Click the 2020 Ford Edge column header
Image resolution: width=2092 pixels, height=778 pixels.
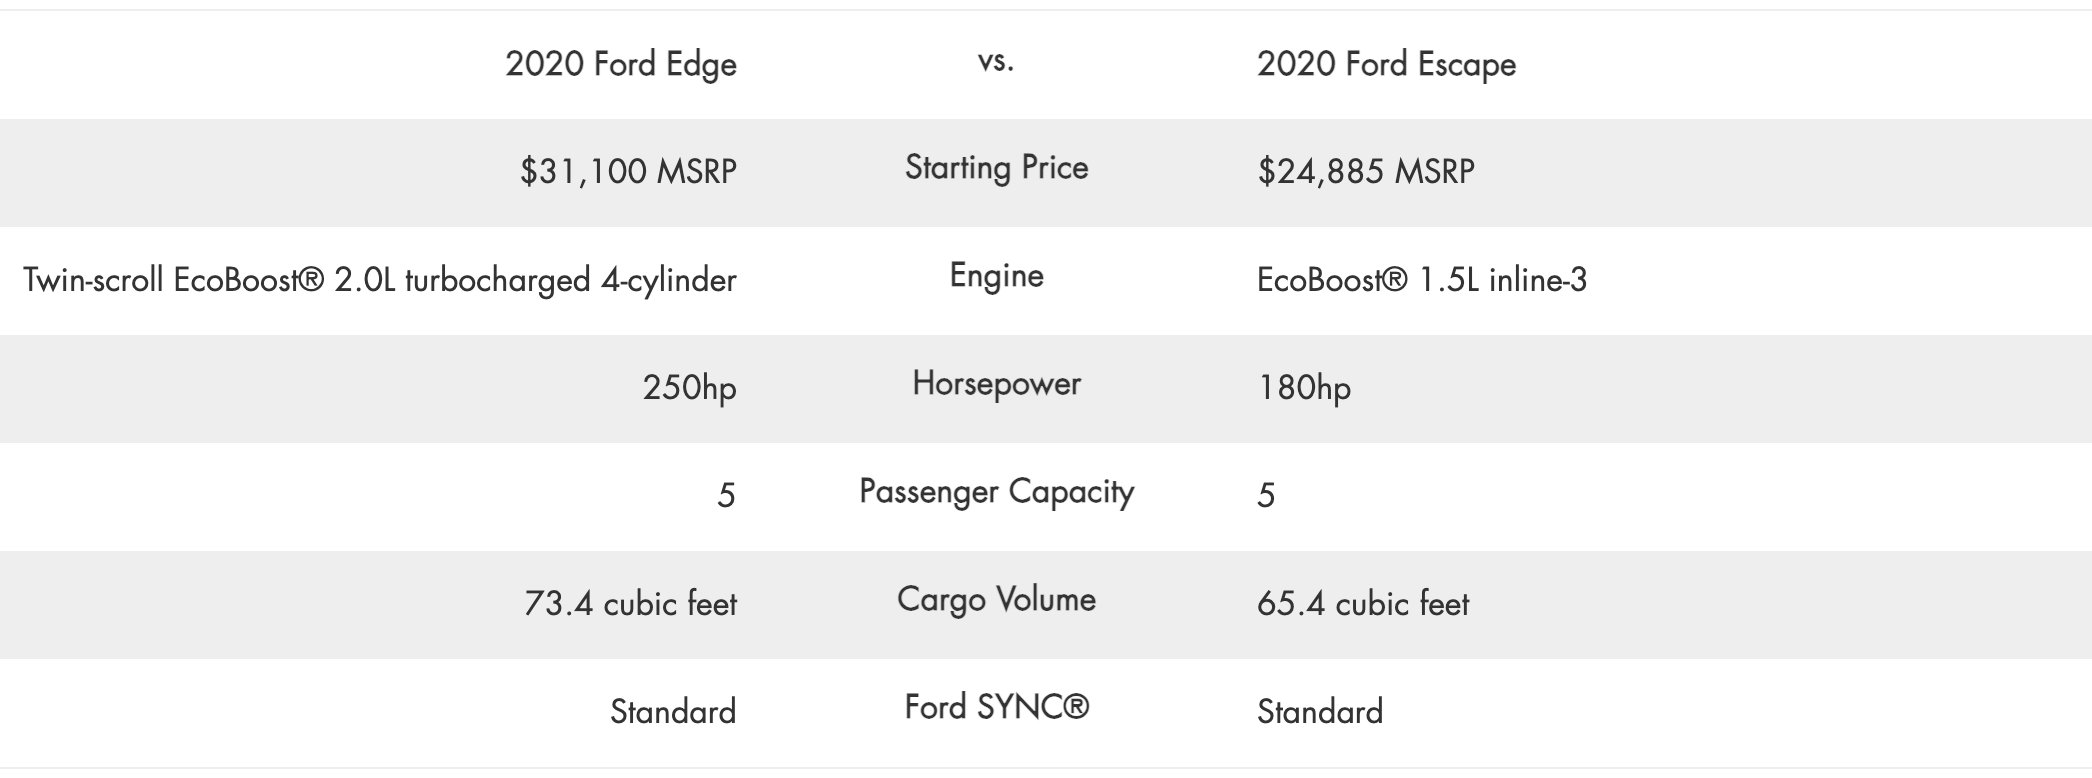click(x=621, y=64)
